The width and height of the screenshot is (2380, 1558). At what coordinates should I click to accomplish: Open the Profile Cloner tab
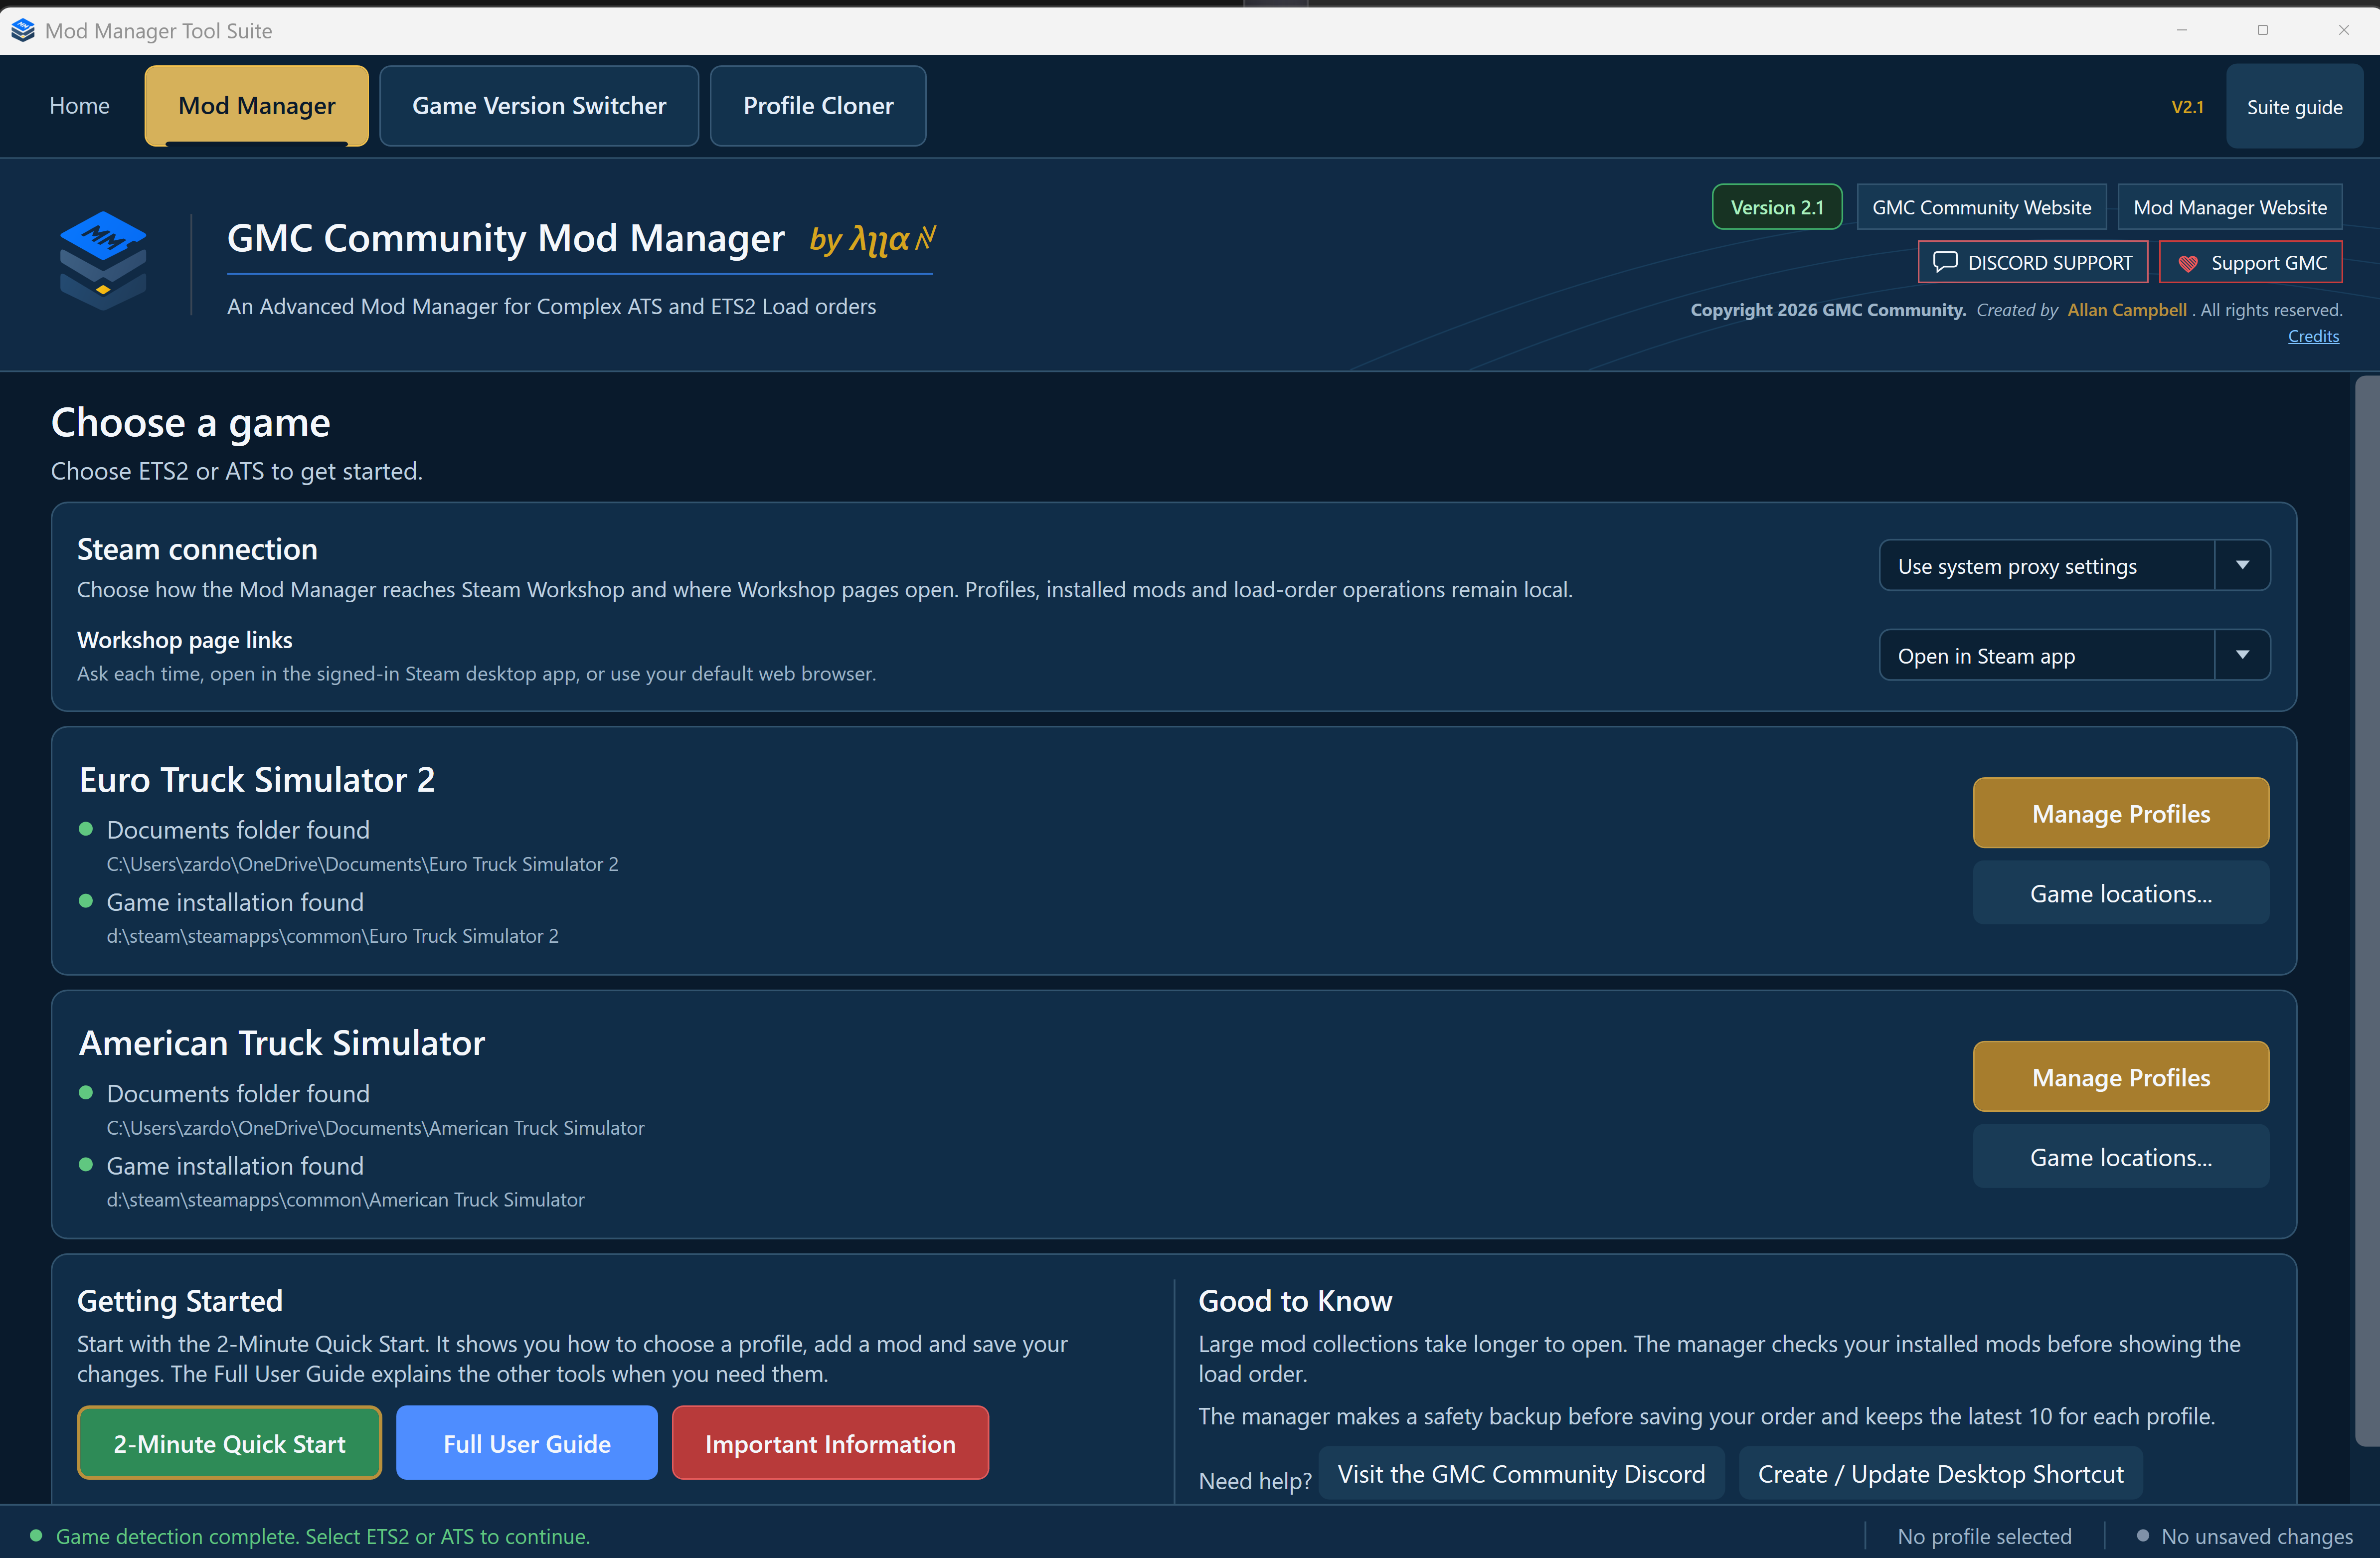[818, 105]
